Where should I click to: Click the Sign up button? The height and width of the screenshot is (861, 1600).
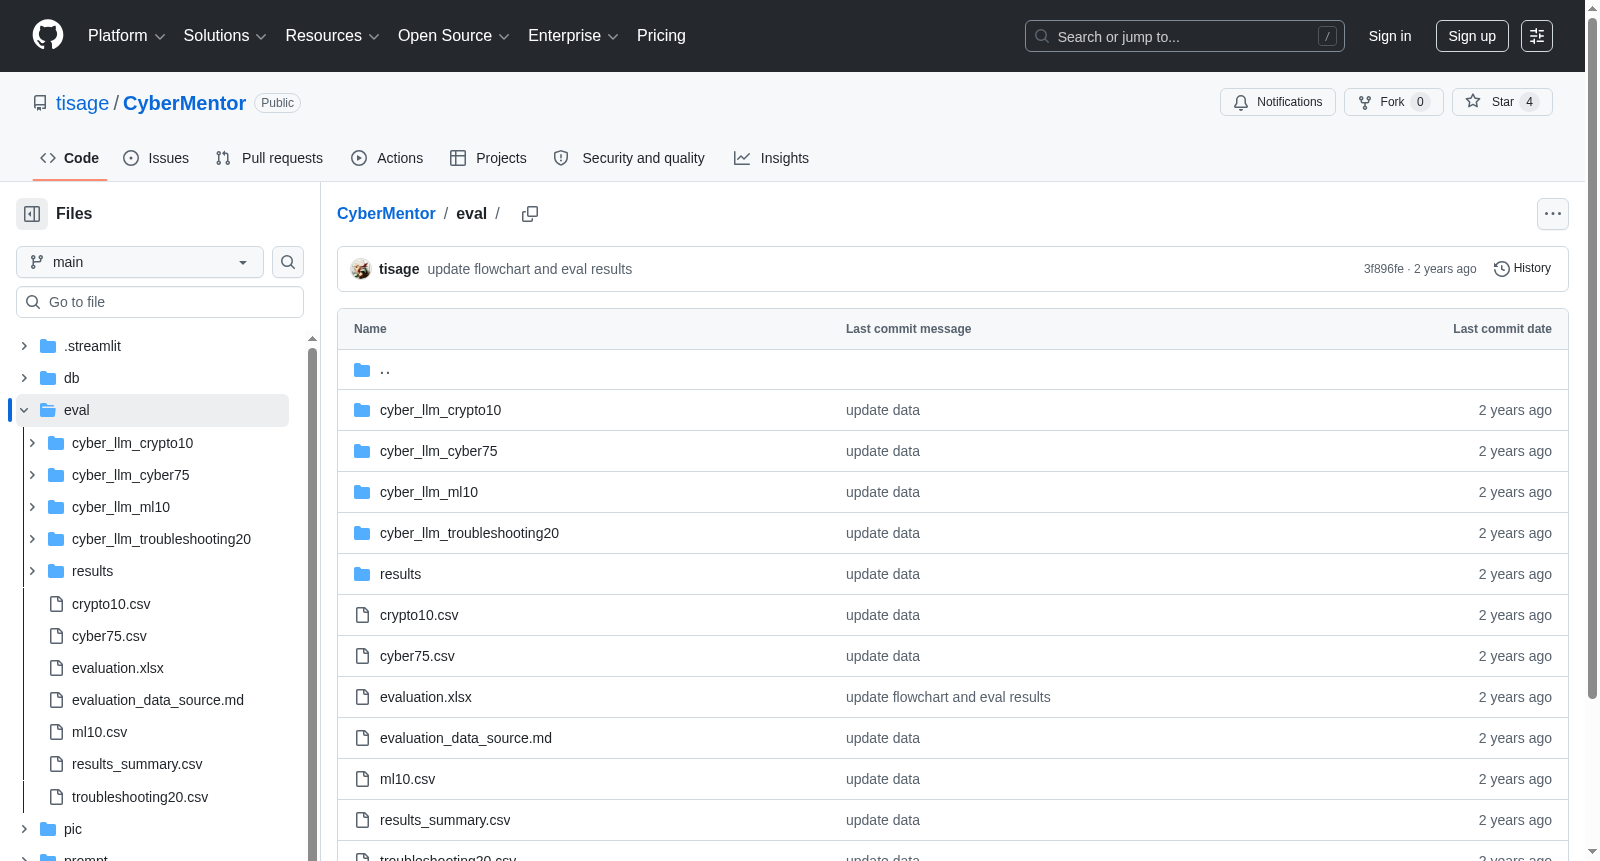pyautogui.click(x=1472, y=36)
